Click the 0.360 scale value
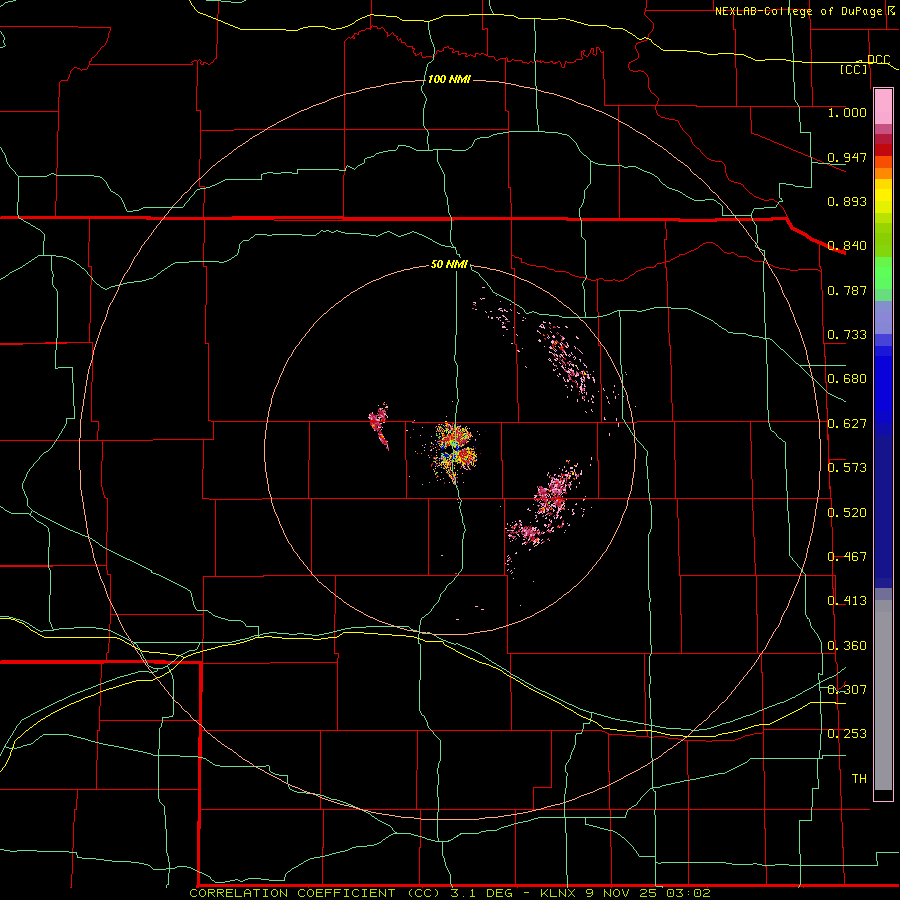The width and height of the screenshot is (900, 900). (x=847, y=646)
